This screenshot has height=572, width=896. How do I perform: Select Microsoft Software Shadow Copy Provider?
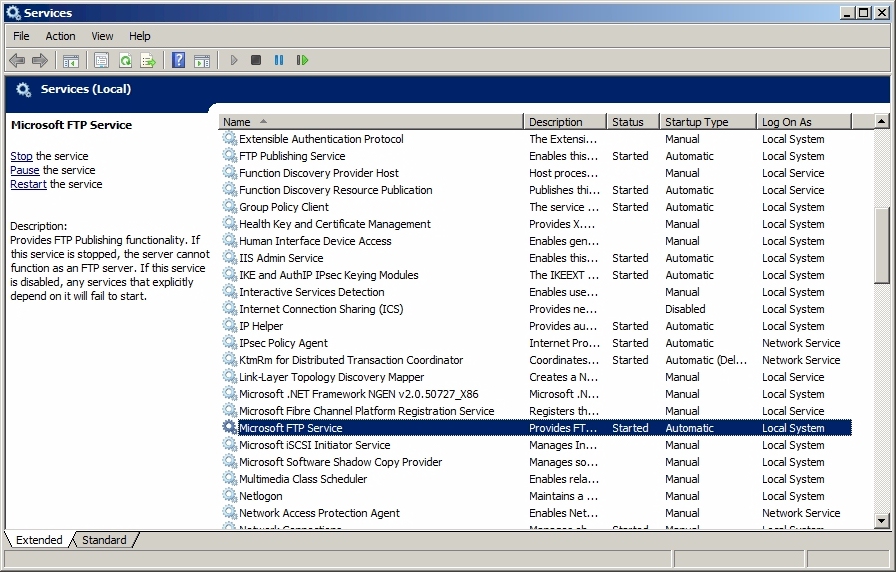pos(341,462)
